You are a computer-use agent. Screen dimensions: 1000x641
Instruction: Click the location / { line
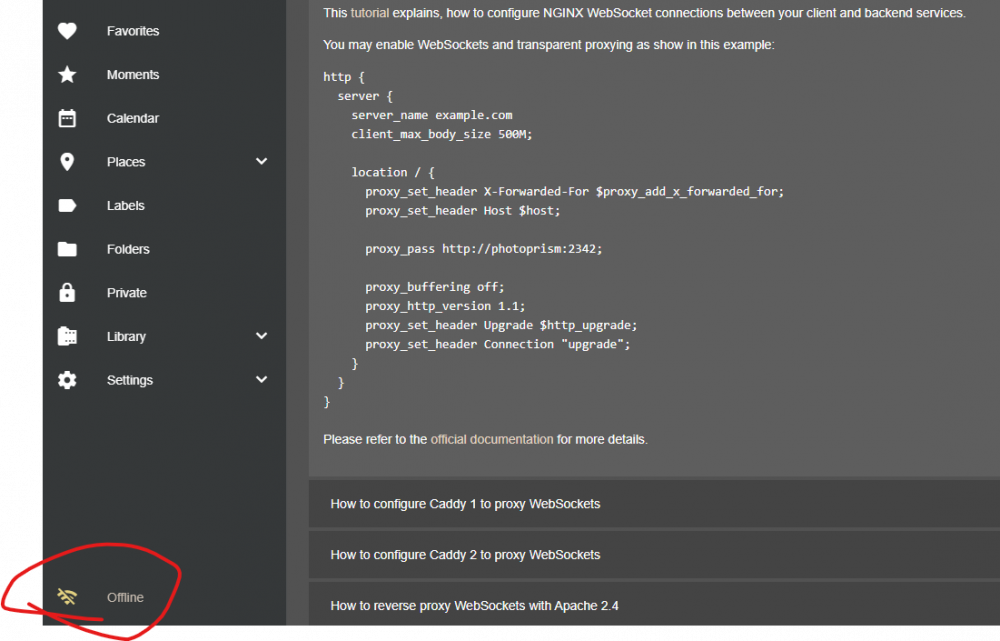(x=393, y=172)
